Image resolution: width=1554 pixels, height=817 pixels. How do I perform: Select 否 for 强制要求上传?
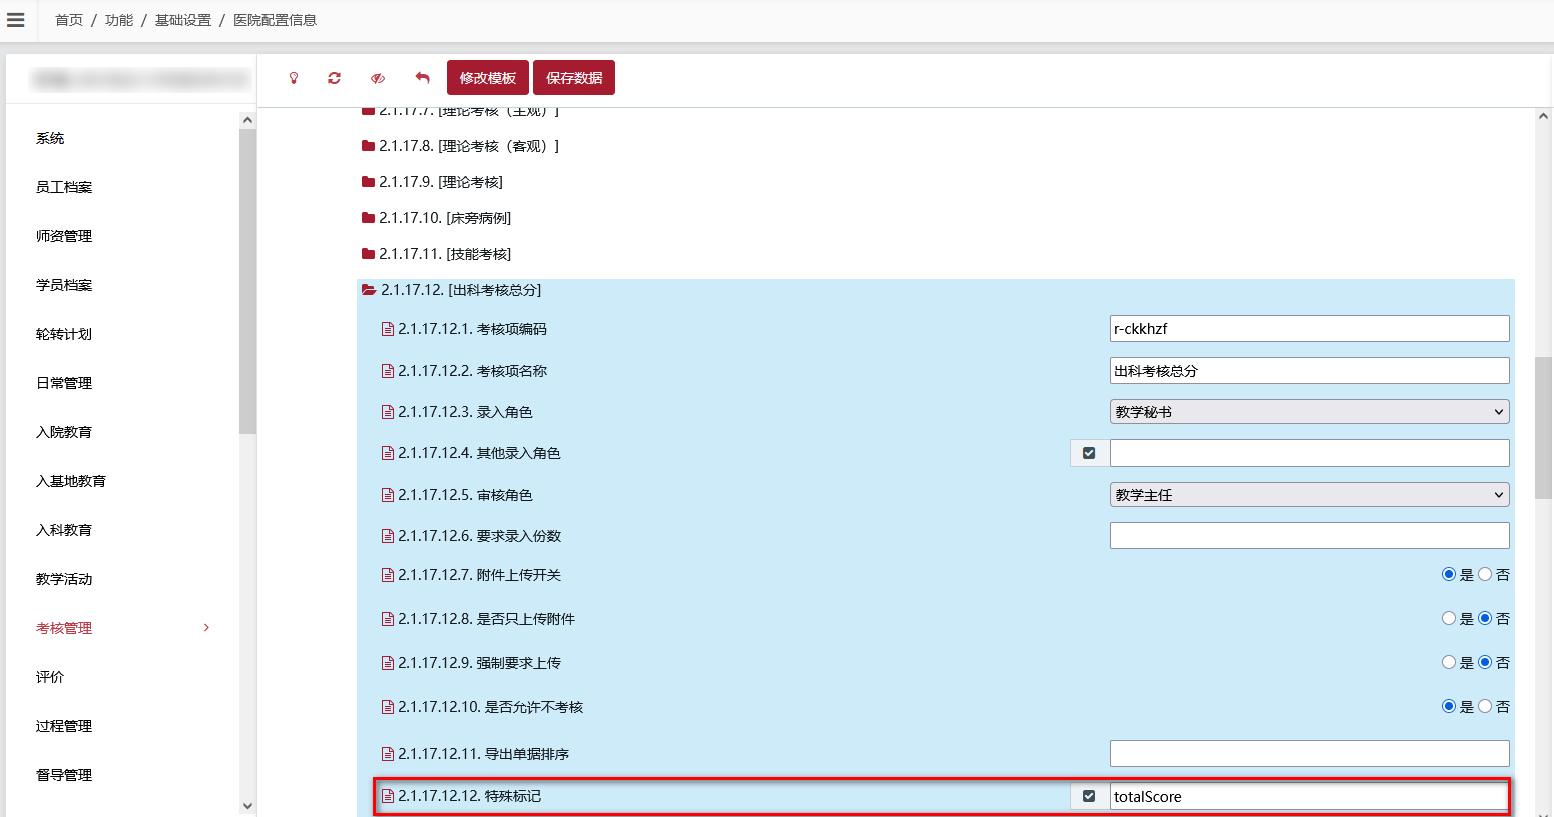pyautogui.click(x=1485, y=663)
